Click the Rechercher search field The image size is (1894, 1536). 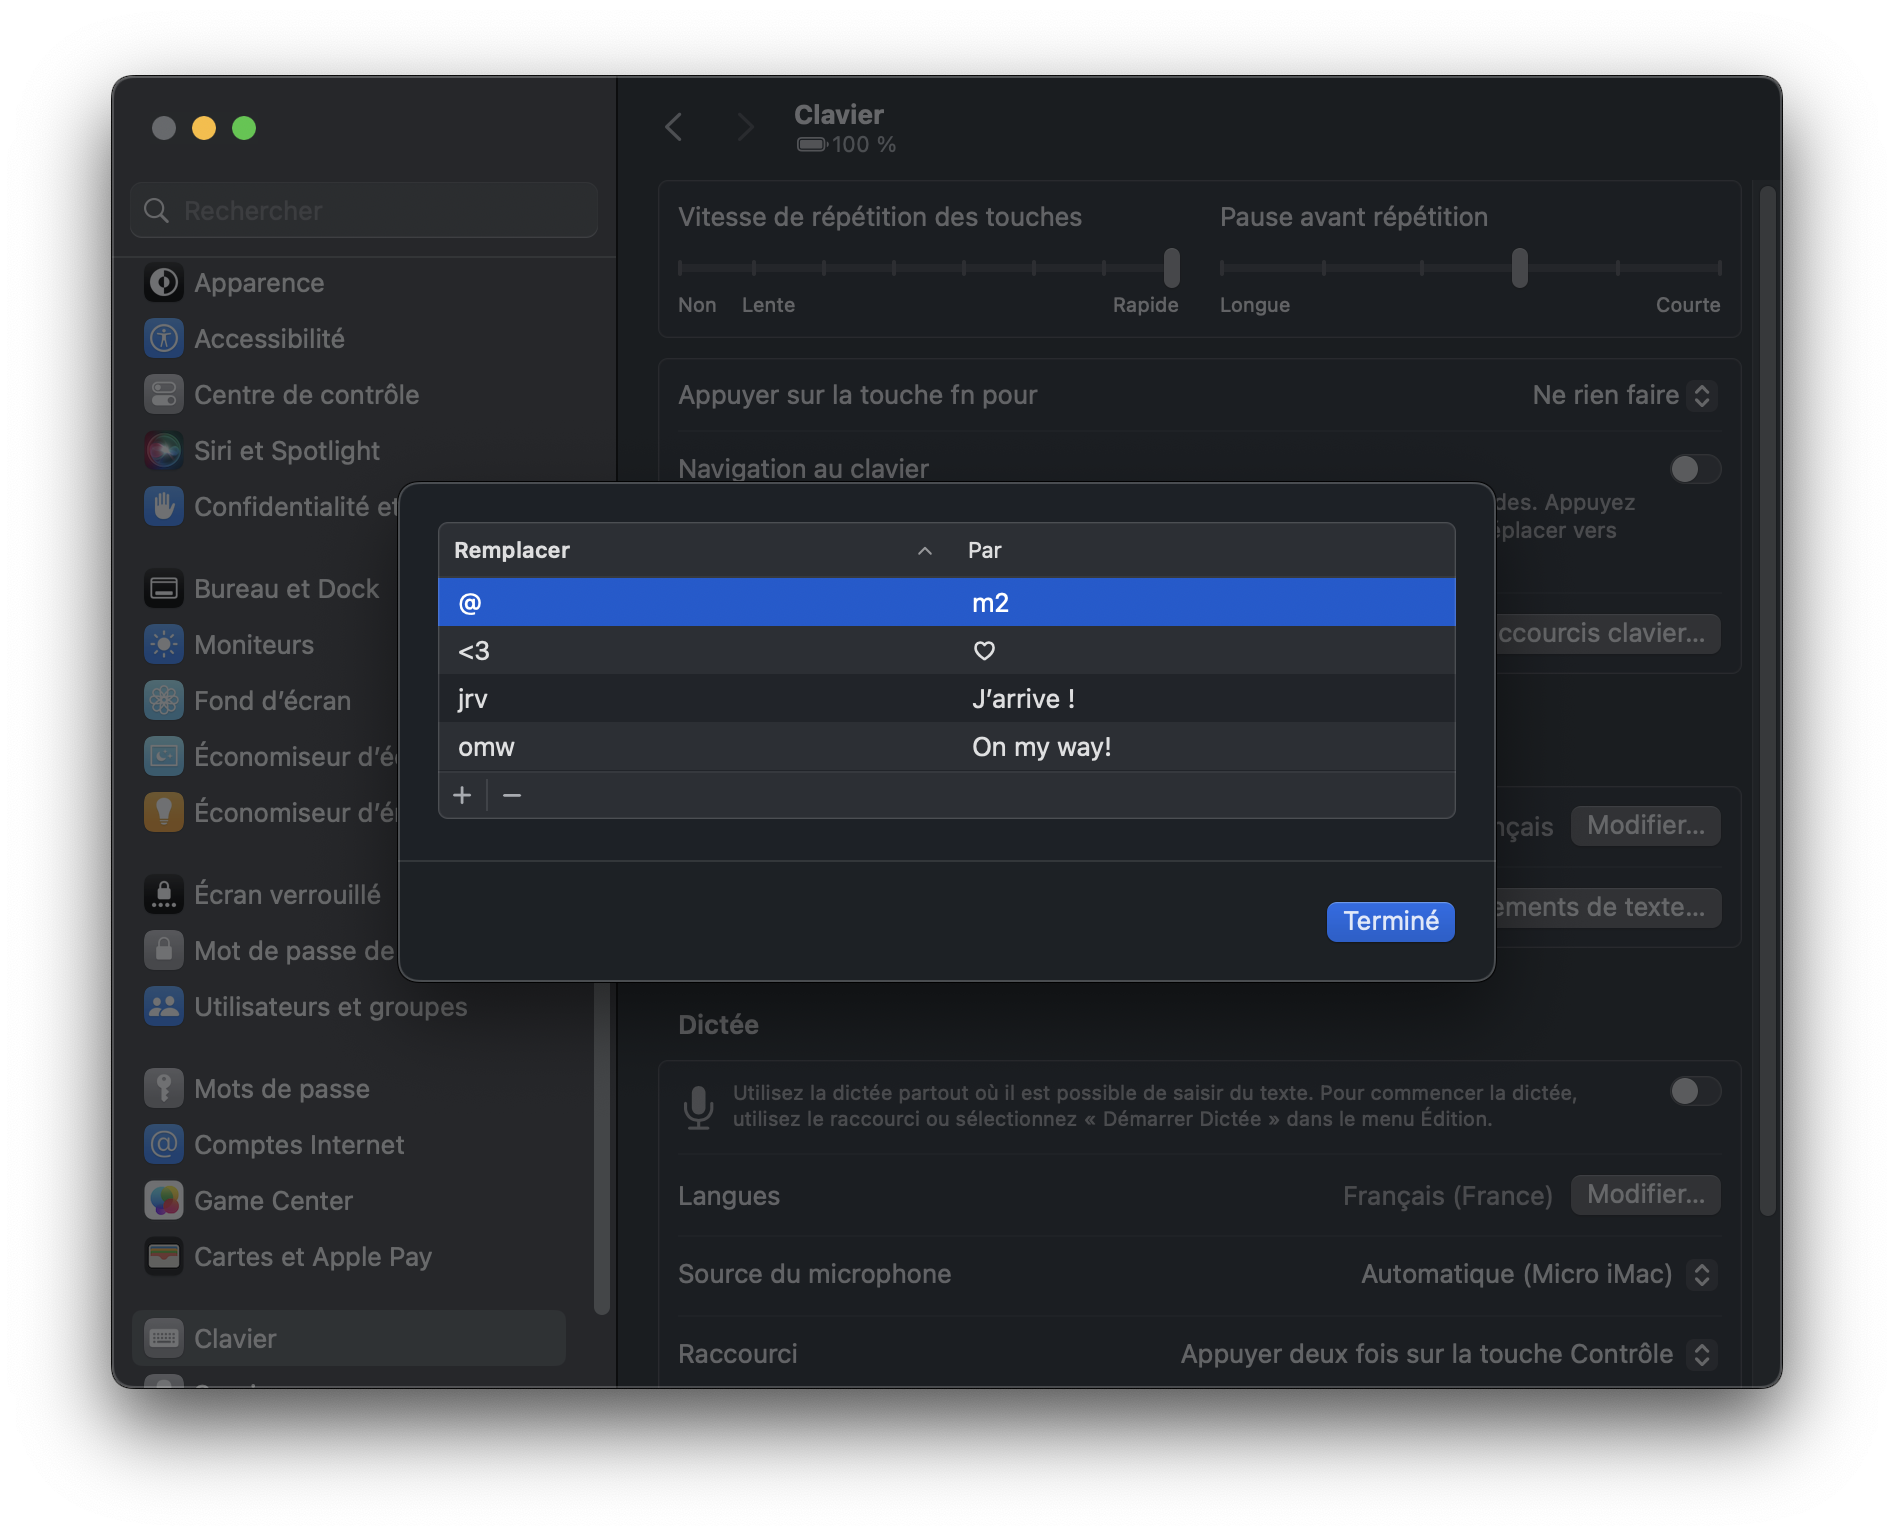pyautogui.click(x=364, y=211)
